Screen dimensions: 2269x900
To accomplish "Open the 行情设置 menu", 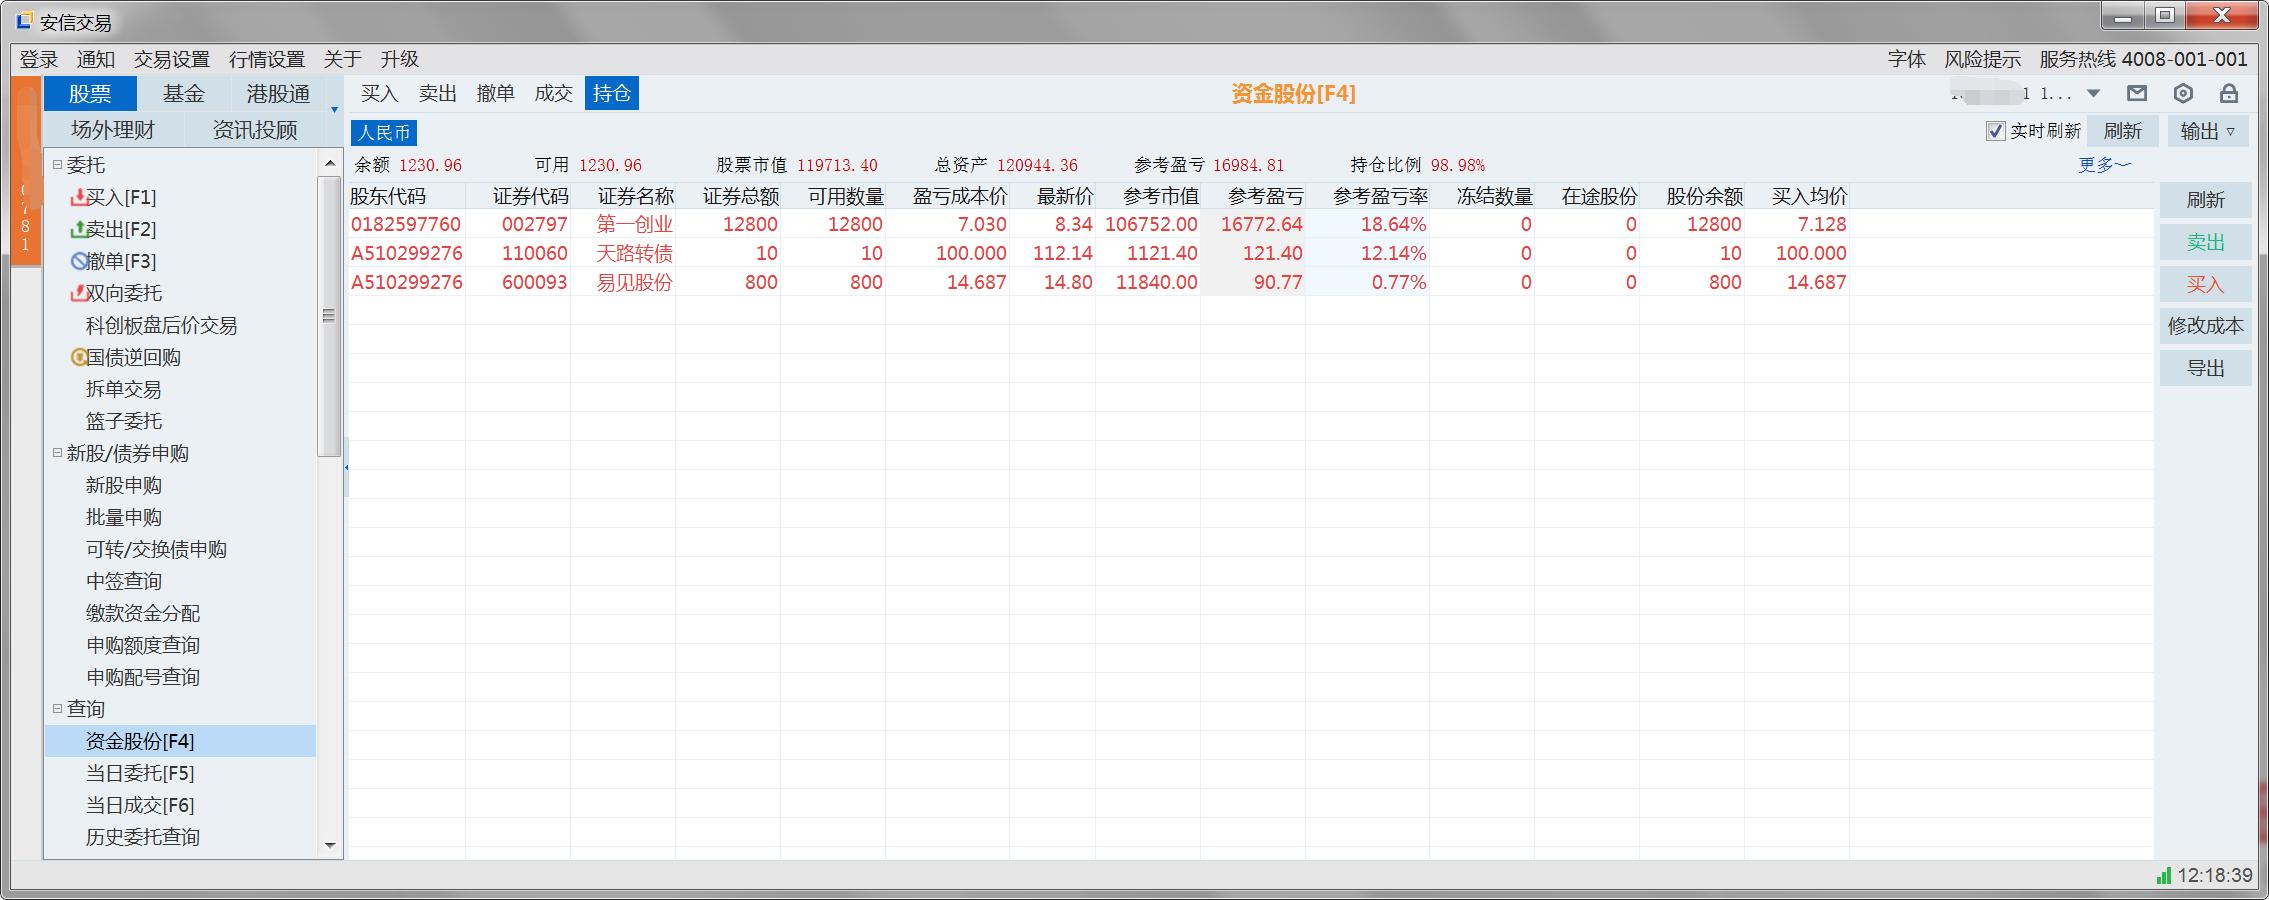I will tap(267, 59).
